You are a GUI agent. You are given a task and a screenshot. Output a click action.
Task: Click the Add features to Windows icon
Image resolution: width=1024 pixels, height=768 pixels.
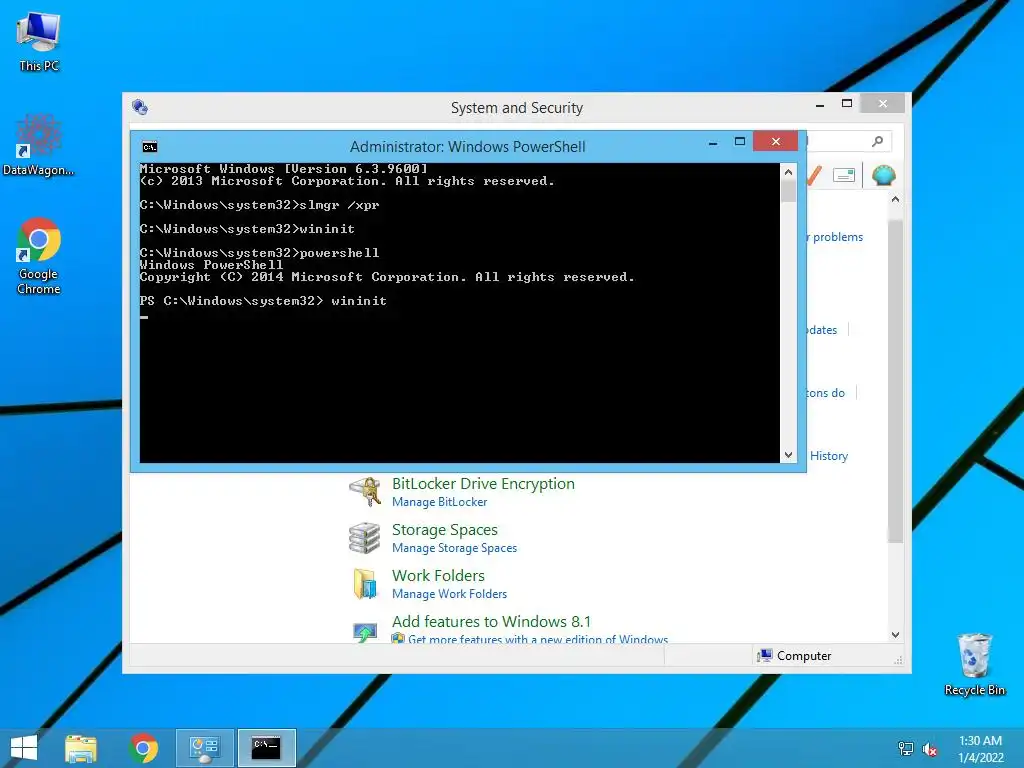pyautogui.click(x=364, y=631)
